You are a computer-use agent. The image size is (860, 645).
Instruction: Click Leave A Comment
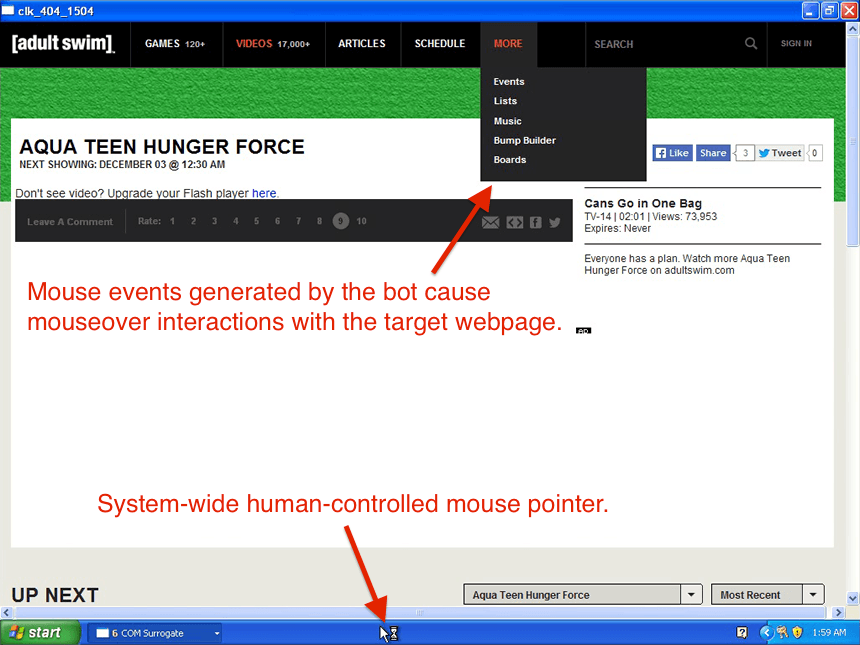(x=70, y=222)
